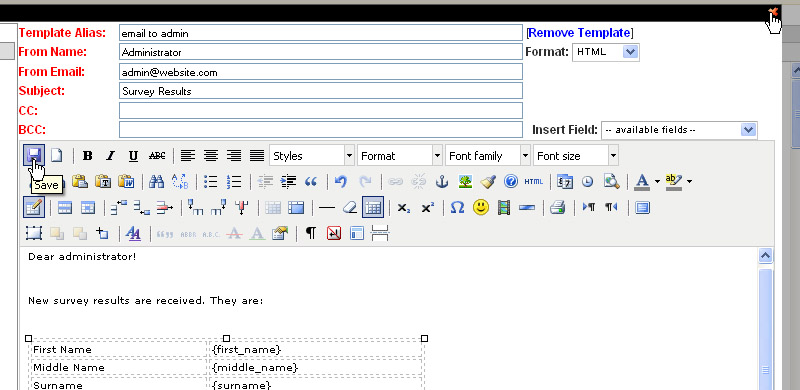This screenshot has height=390, width=800.
Task: Click the Subject field containing Survey Results
Action: coord(321,91)
